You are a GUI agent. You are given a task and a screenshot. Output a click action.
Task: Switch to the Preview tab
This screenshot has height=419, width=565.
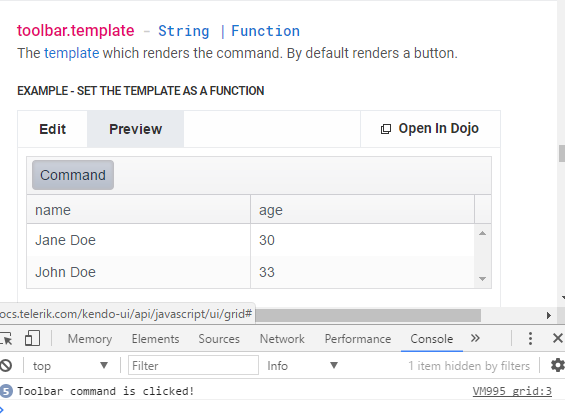pyautogui.click(x=135, y=129)
